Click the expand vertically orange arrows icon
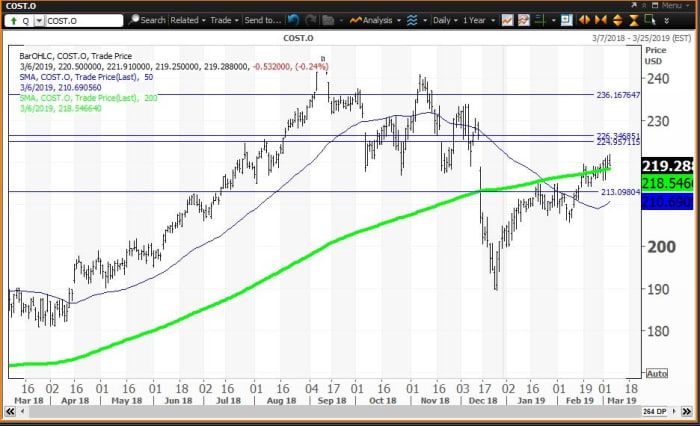The height and width of the screenshot is (426, 700). pyautogui.click(x=617, y=20)
